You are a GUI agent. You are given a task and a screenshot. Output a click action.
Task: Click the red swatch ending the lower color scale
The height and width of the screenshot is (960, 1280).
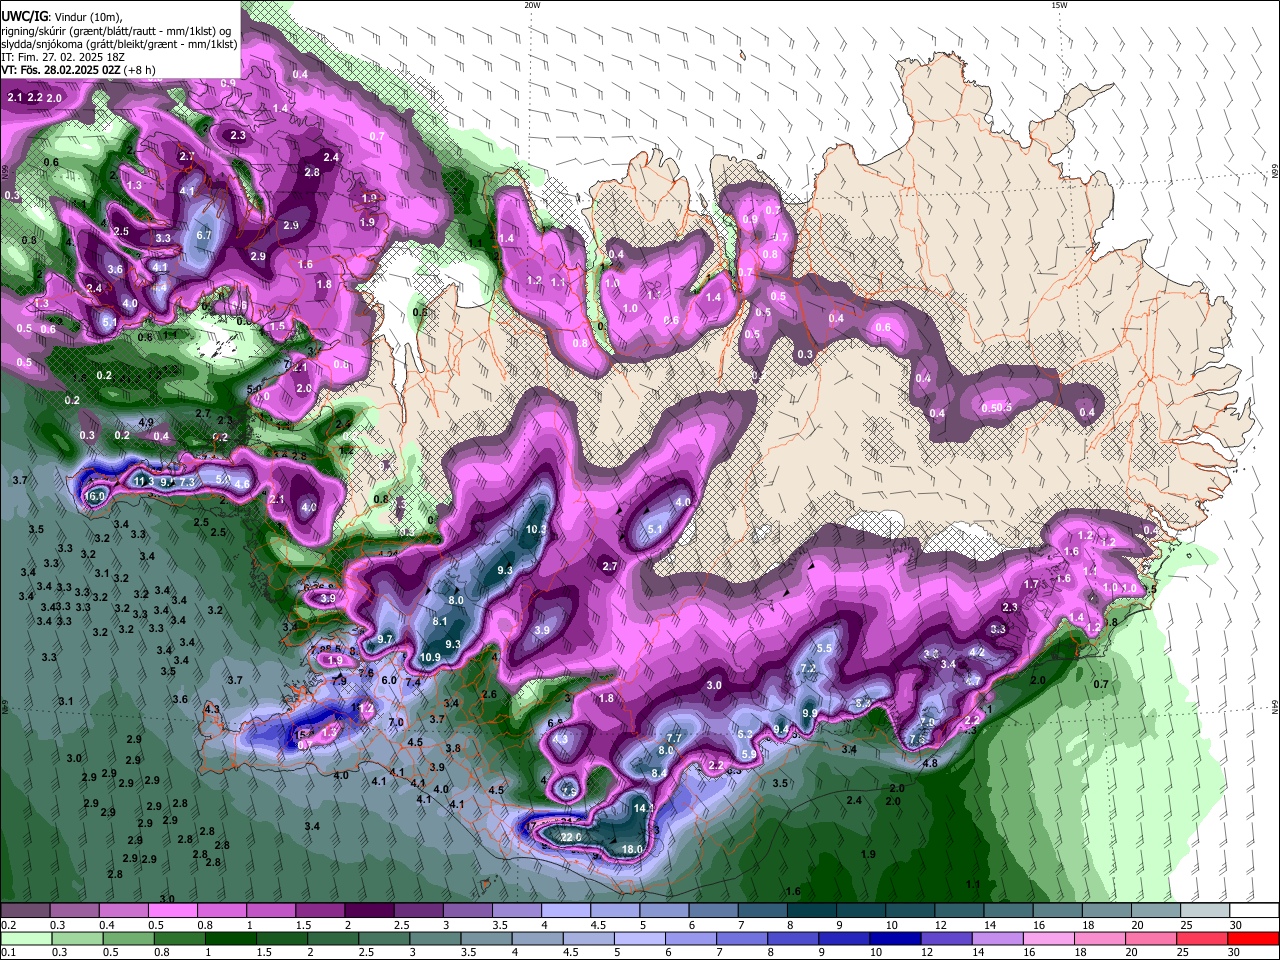click(x=1254, y=939)
